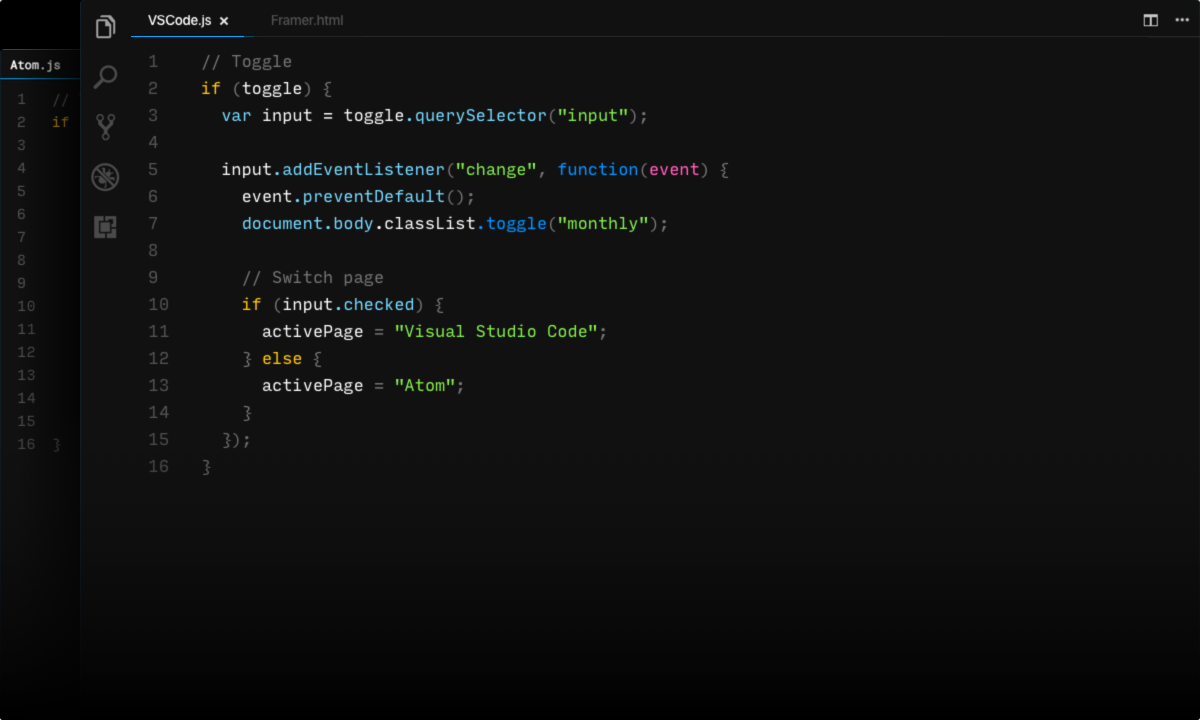Click line number 8 in VSCode gutter
The width and height of the screenshot is (1200, 720).
point(153,251)
